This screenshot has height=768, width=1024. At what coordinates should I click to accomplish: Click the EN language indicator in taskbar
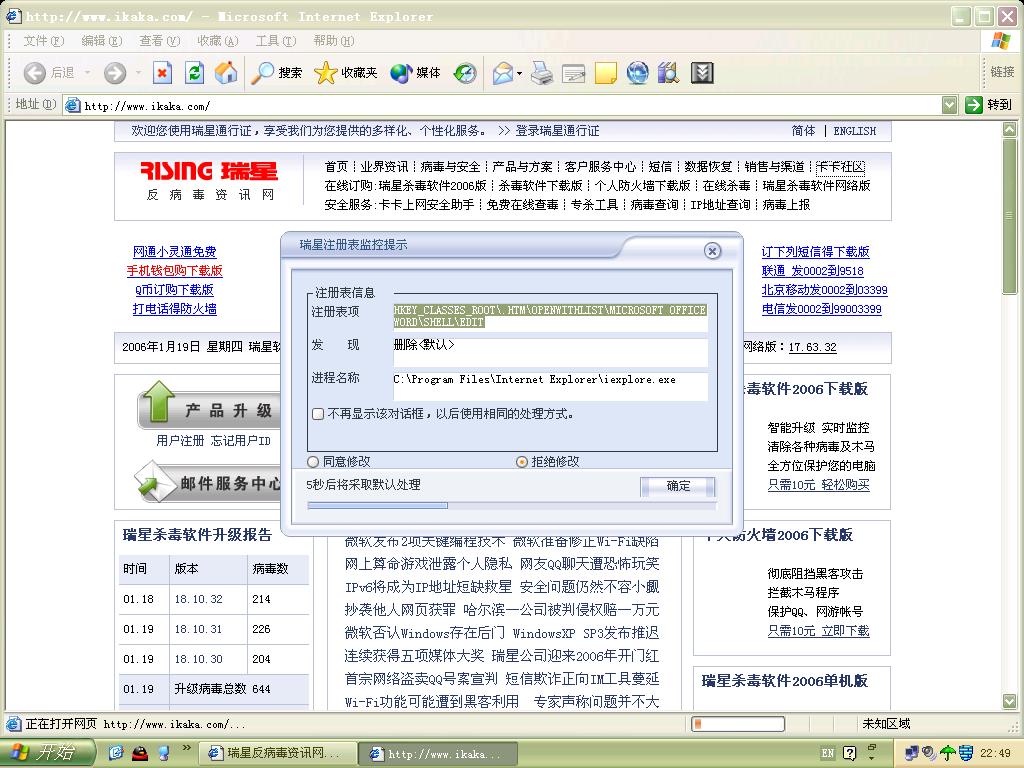827,753
